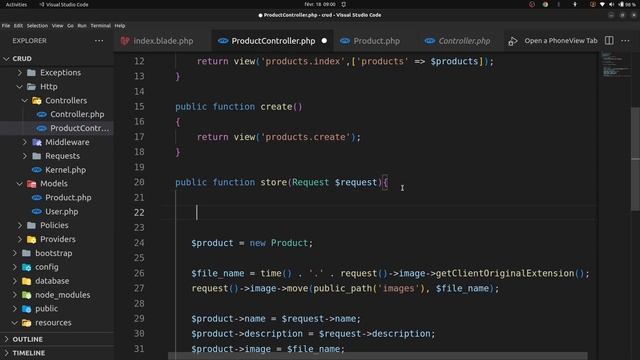
Task: Click the horizontal scrollbar at editor bottom
Action: 378,356
